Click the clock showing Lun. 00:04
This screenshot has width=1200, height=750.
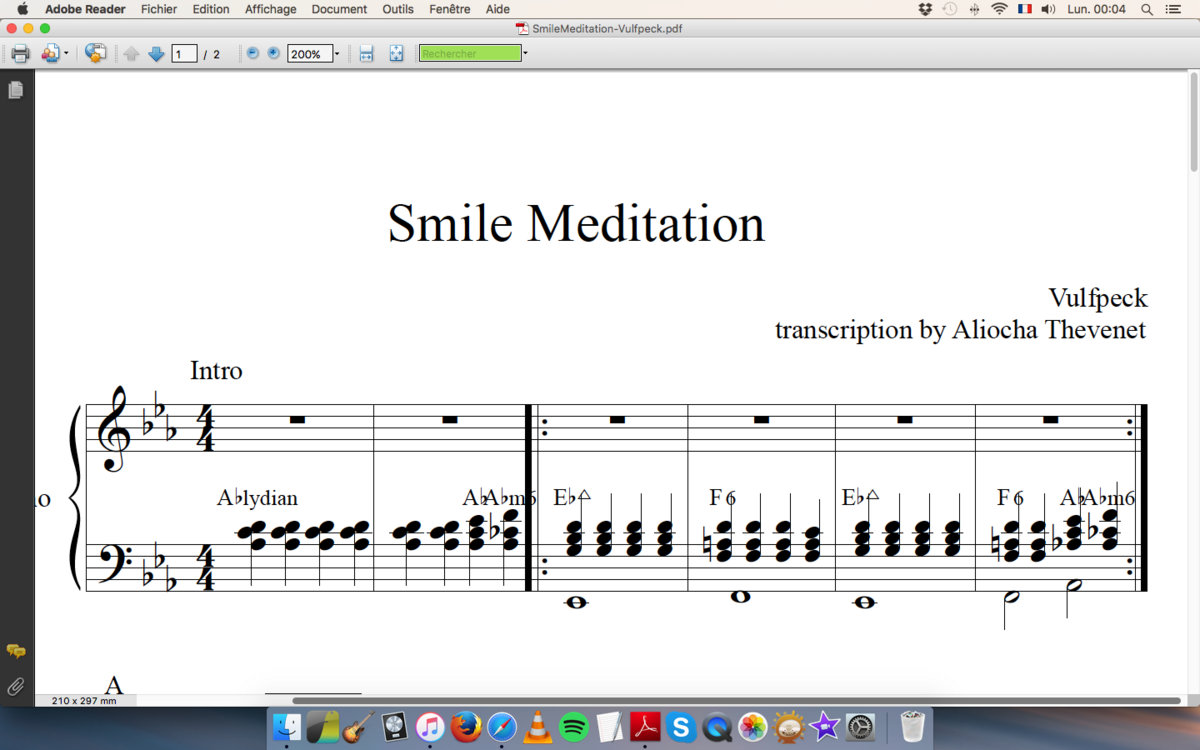pos(1096,9)
